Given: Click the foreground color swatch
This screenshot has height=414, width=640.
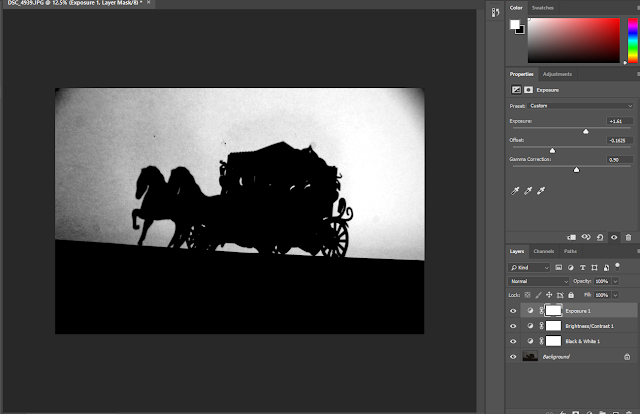Looking at the screenshot, I should pos(514,24).
